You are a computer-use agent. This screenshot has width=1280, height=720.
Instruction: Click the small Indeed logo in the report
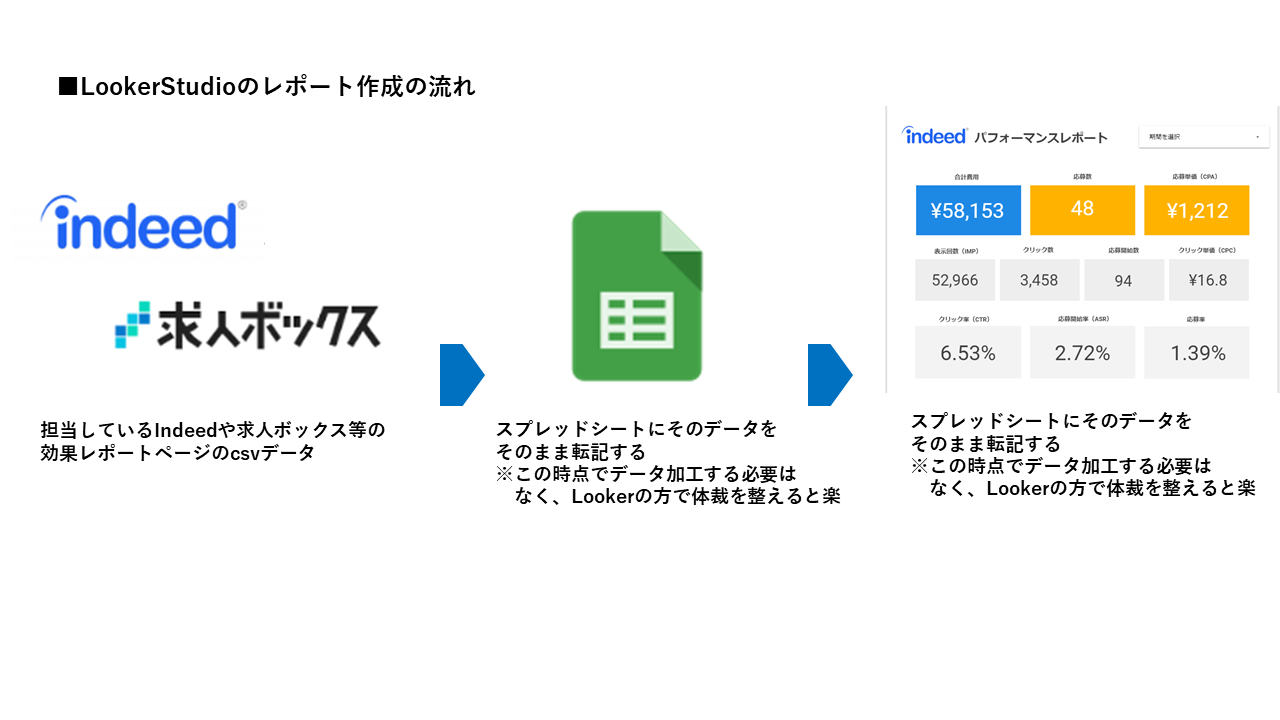(x=934, y=135)
